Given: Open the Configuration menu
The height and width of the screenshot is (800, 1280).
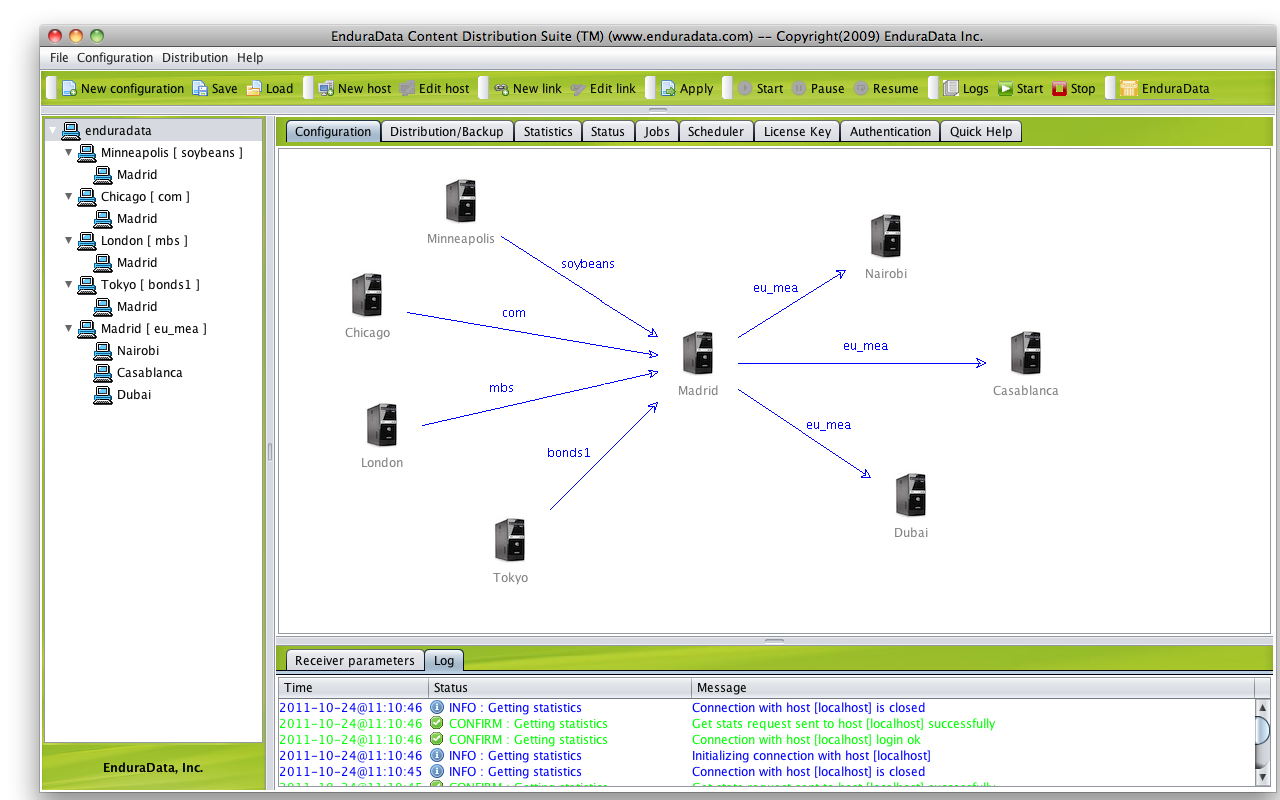Looking at the screenshot, I should (115, 58).
